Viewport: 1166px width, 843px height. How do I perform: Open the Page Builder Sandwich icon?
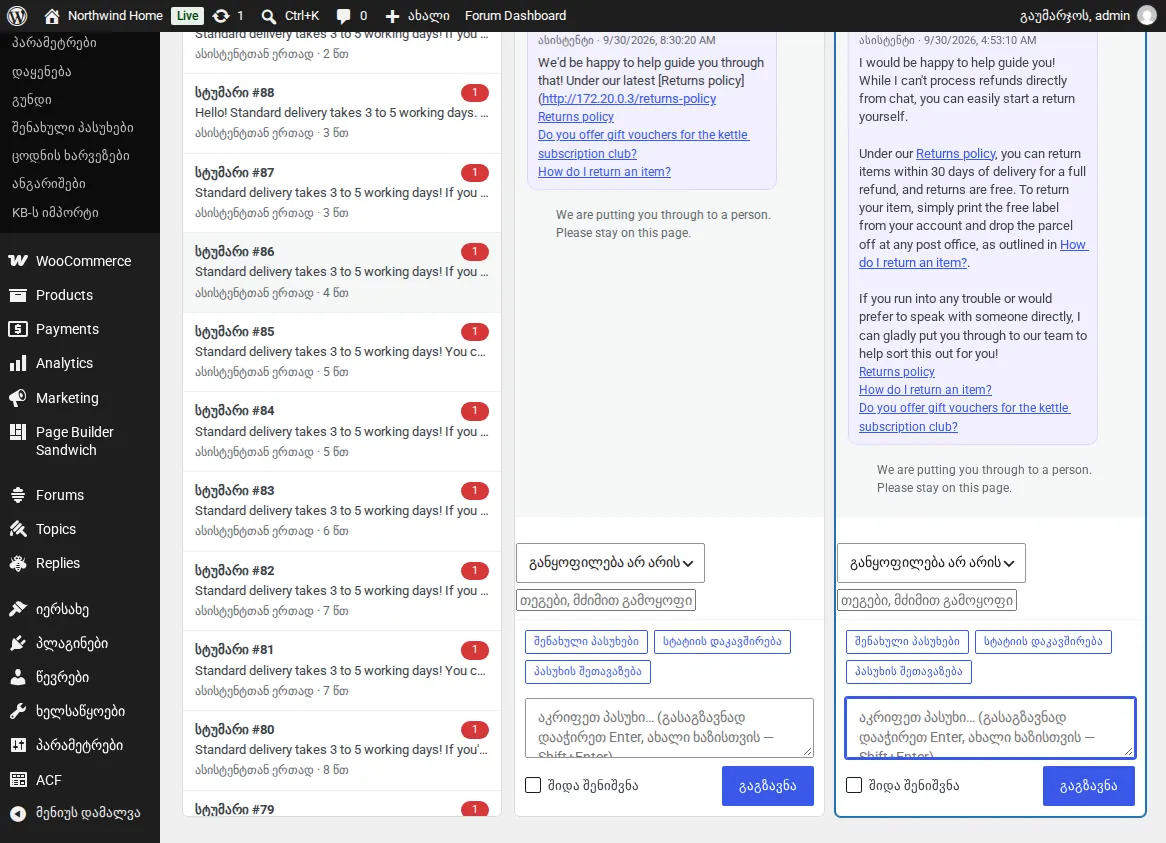click(x=18, y=432)
